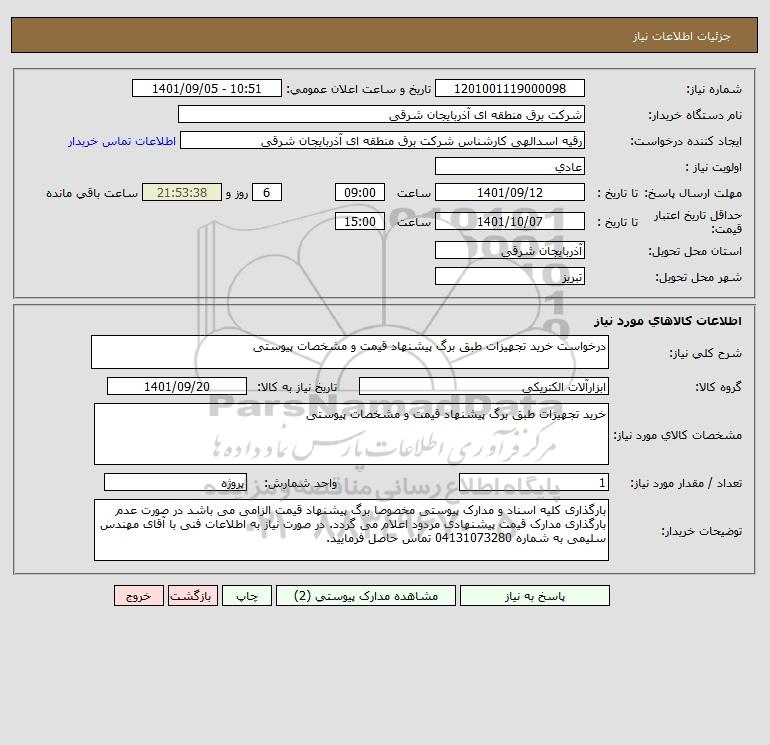Click general need description text box
Viewport: 770px width, 745px height.
pos(350,352)
